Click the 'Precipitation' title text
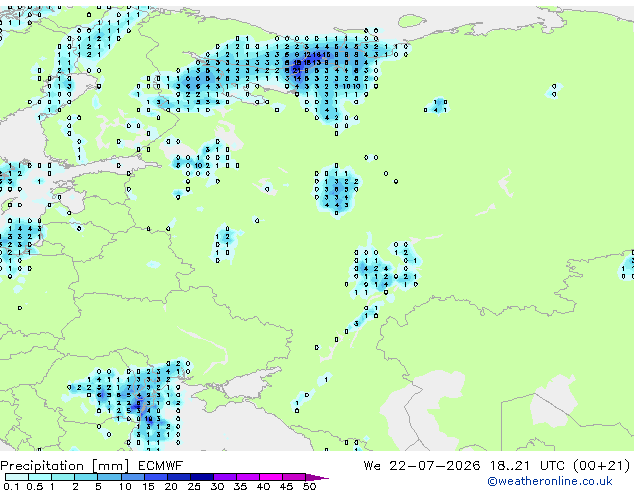Viewport: 634px width, 490px height. tap(42, 466)
